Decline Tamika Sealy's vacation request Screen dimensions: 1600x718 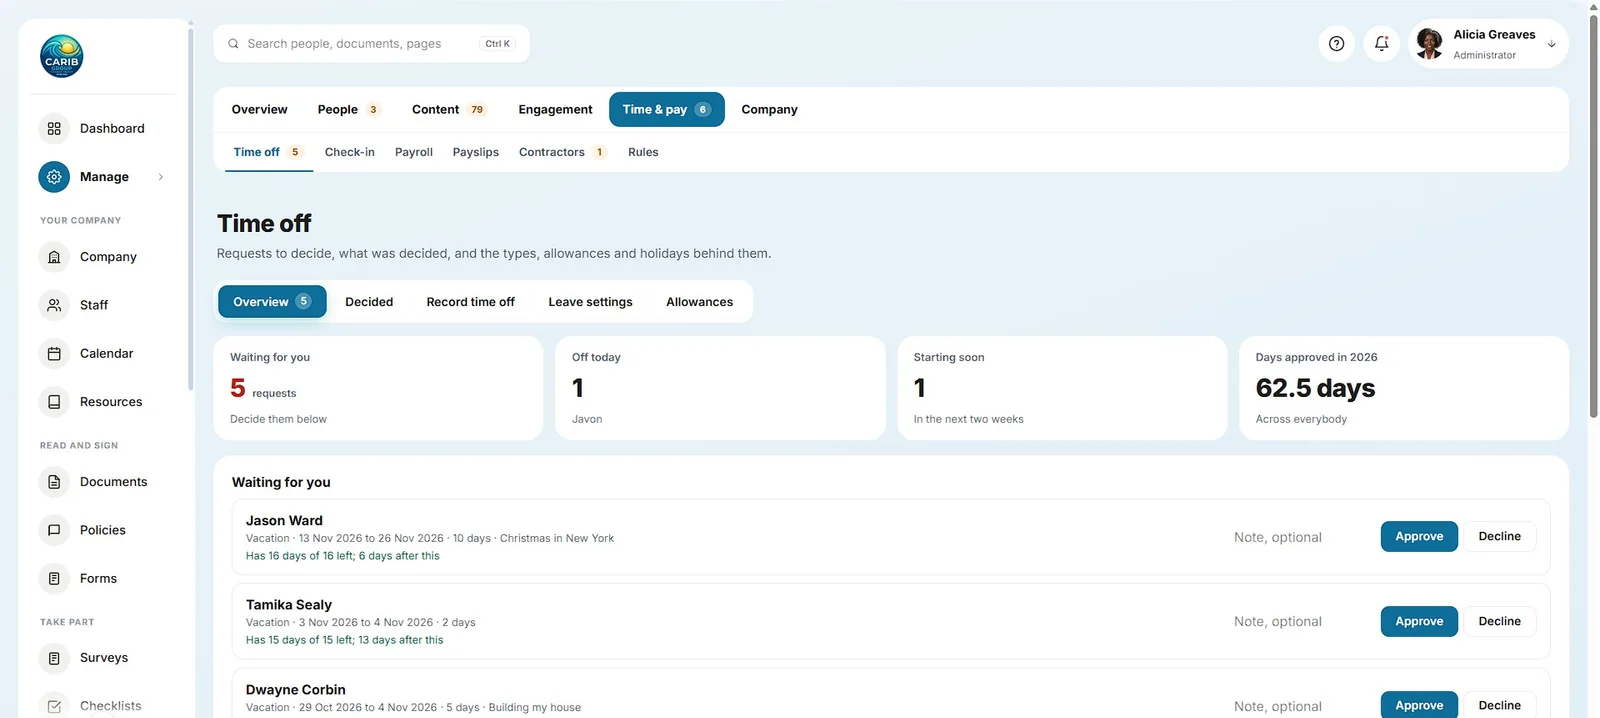(1500, 622)
